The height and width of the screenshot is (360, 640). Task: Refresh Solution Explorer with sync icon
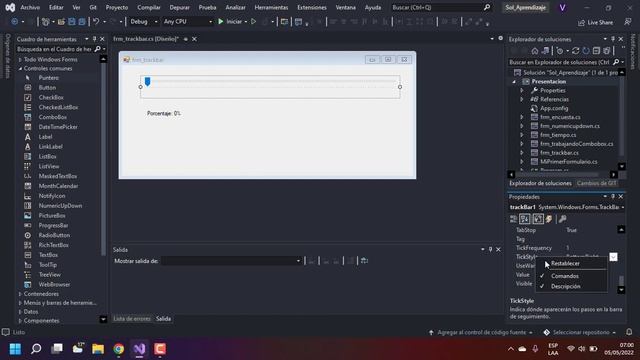click(576, 51)
